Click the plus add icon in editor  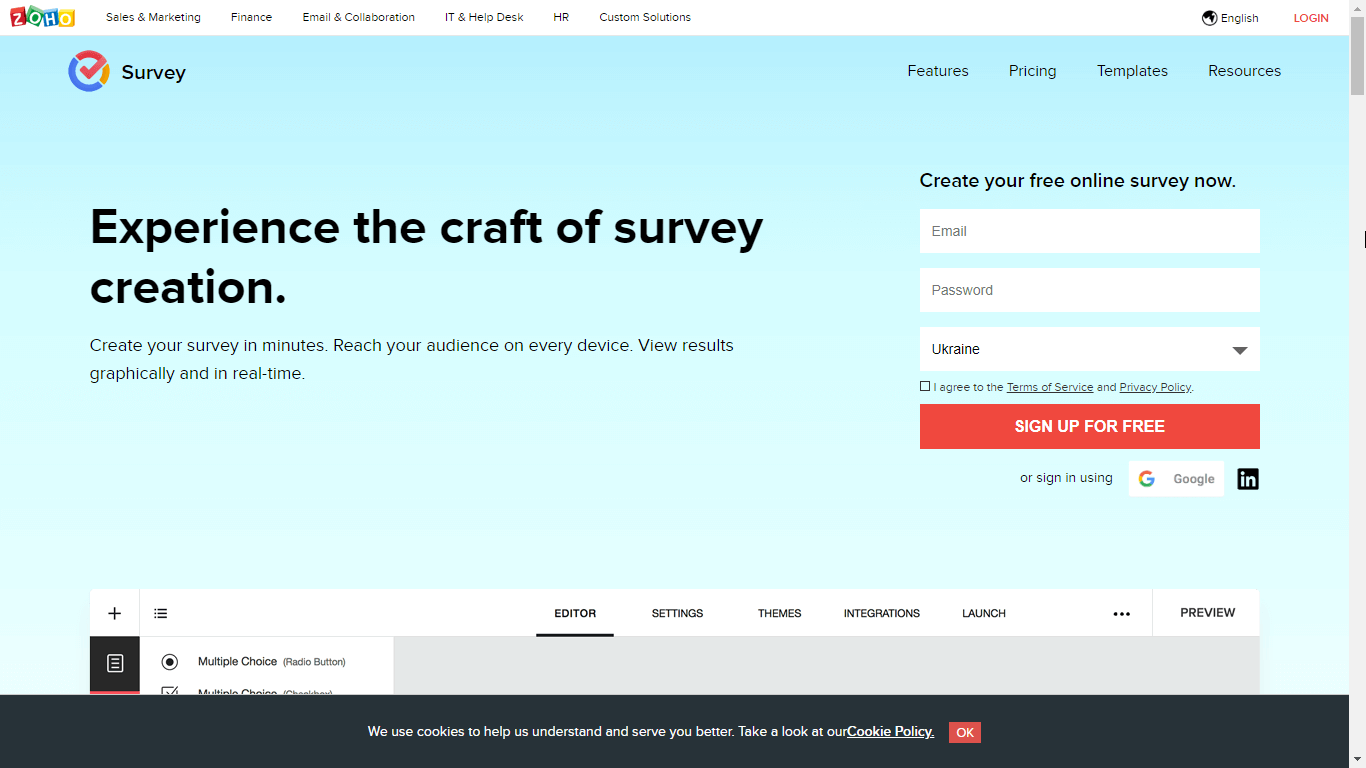click(114, 613)
